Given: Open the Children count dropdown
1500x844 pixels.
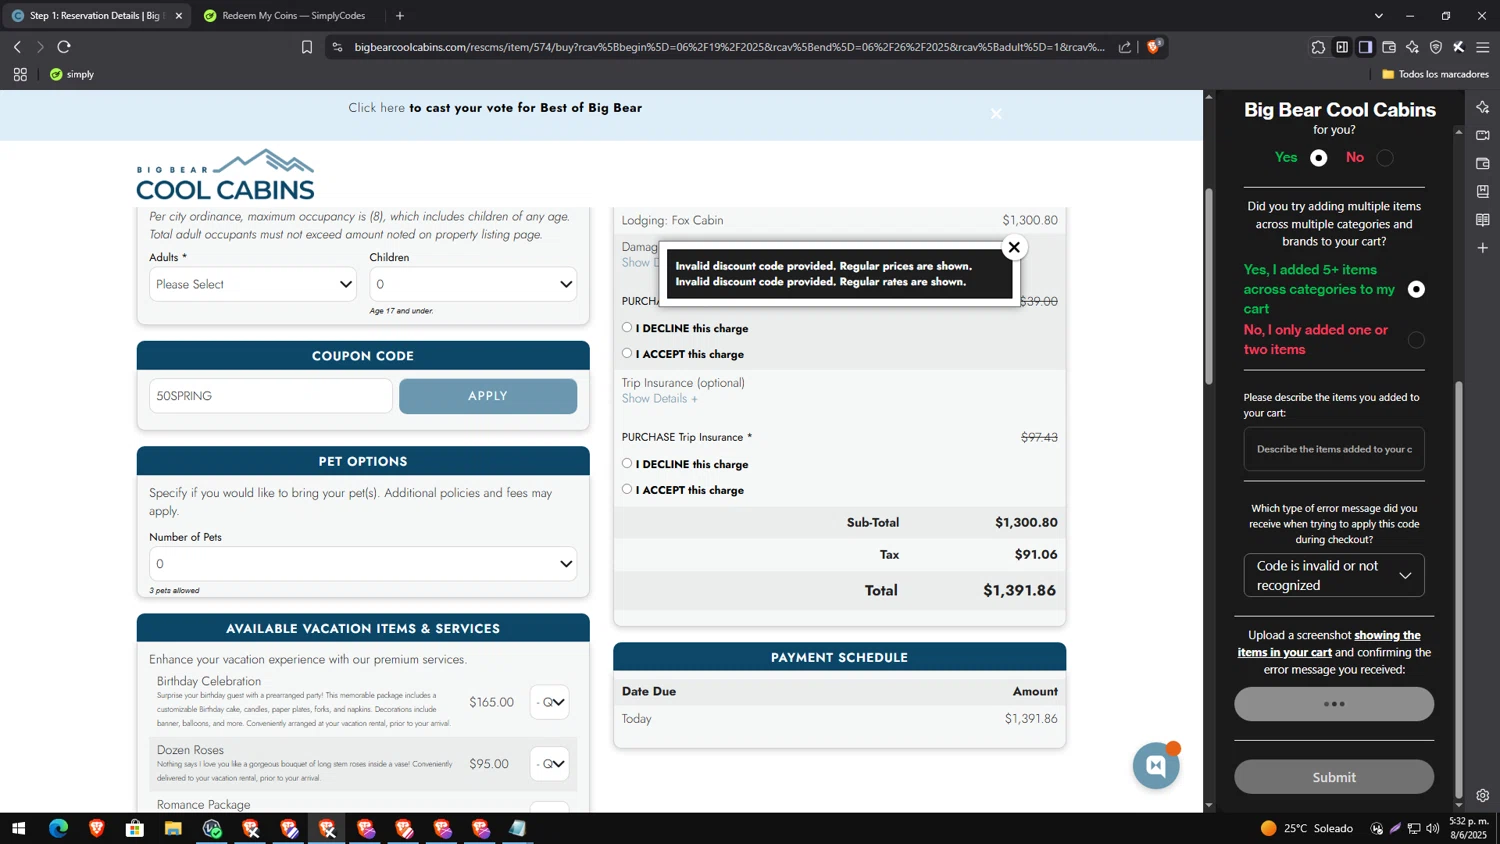Looking at the screenshot, I should (x=473, y=284).
